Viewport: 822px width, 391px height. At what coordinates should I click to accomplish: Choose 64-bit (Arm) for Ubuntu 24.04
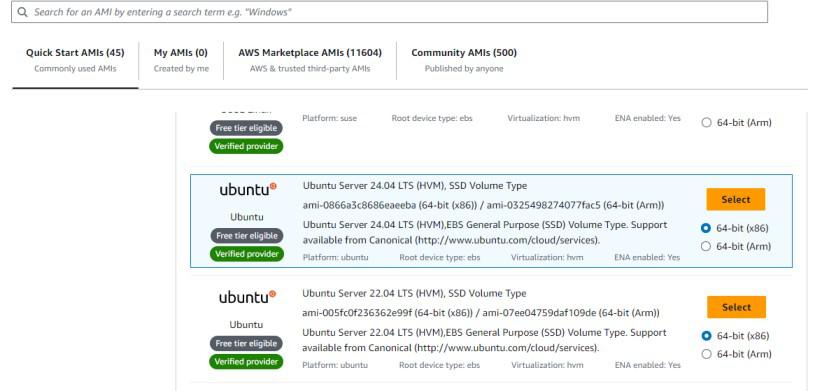[706, 246]
